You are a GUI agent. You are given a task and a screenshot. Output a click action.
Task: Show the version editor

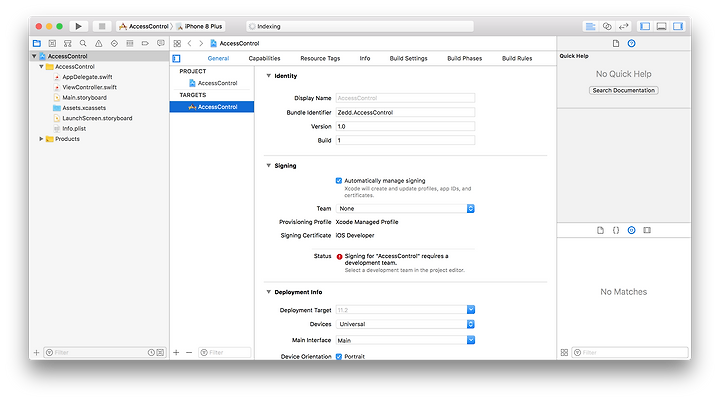tap(623, 26)
